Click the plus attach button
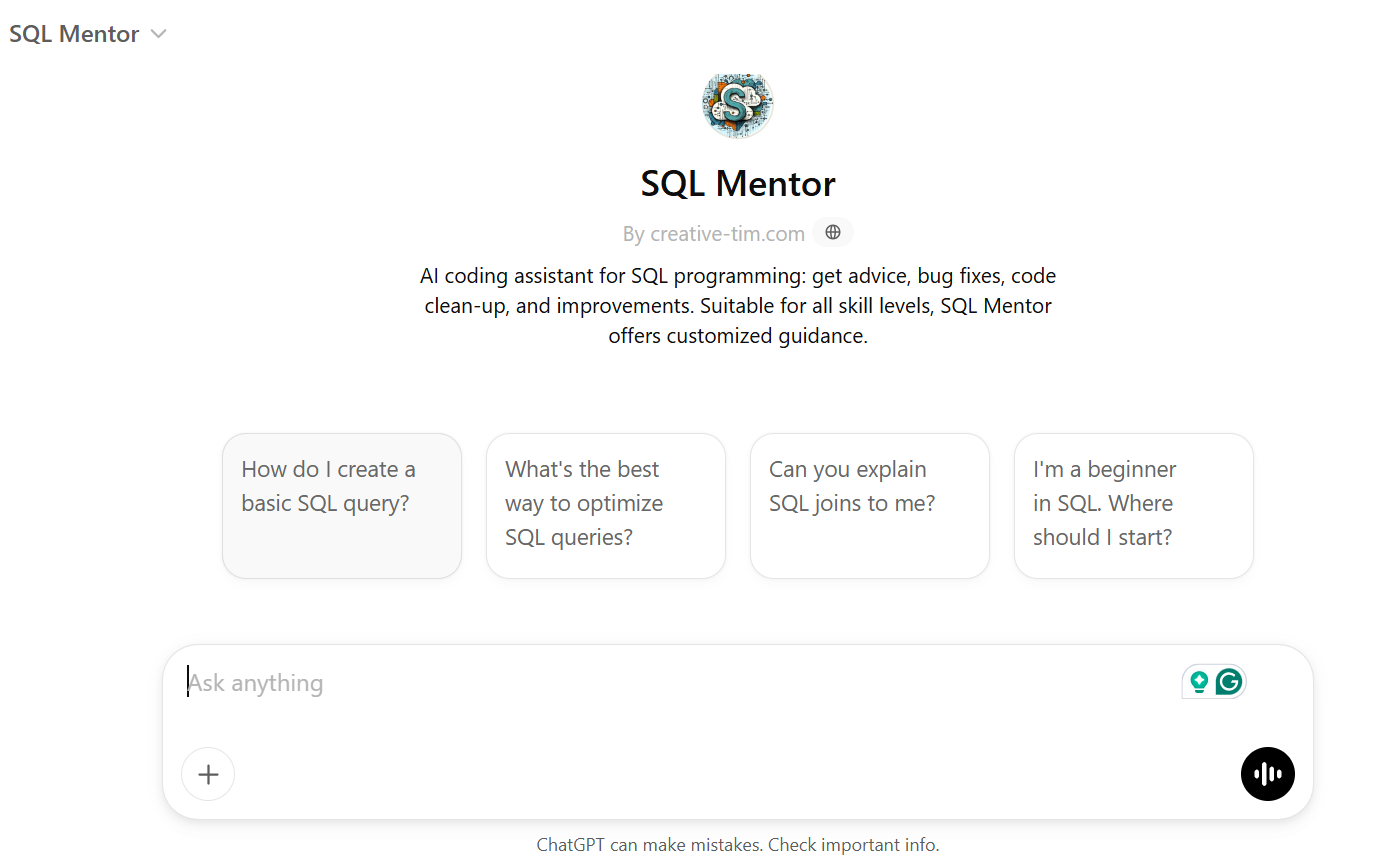 (x=208, y=774)
